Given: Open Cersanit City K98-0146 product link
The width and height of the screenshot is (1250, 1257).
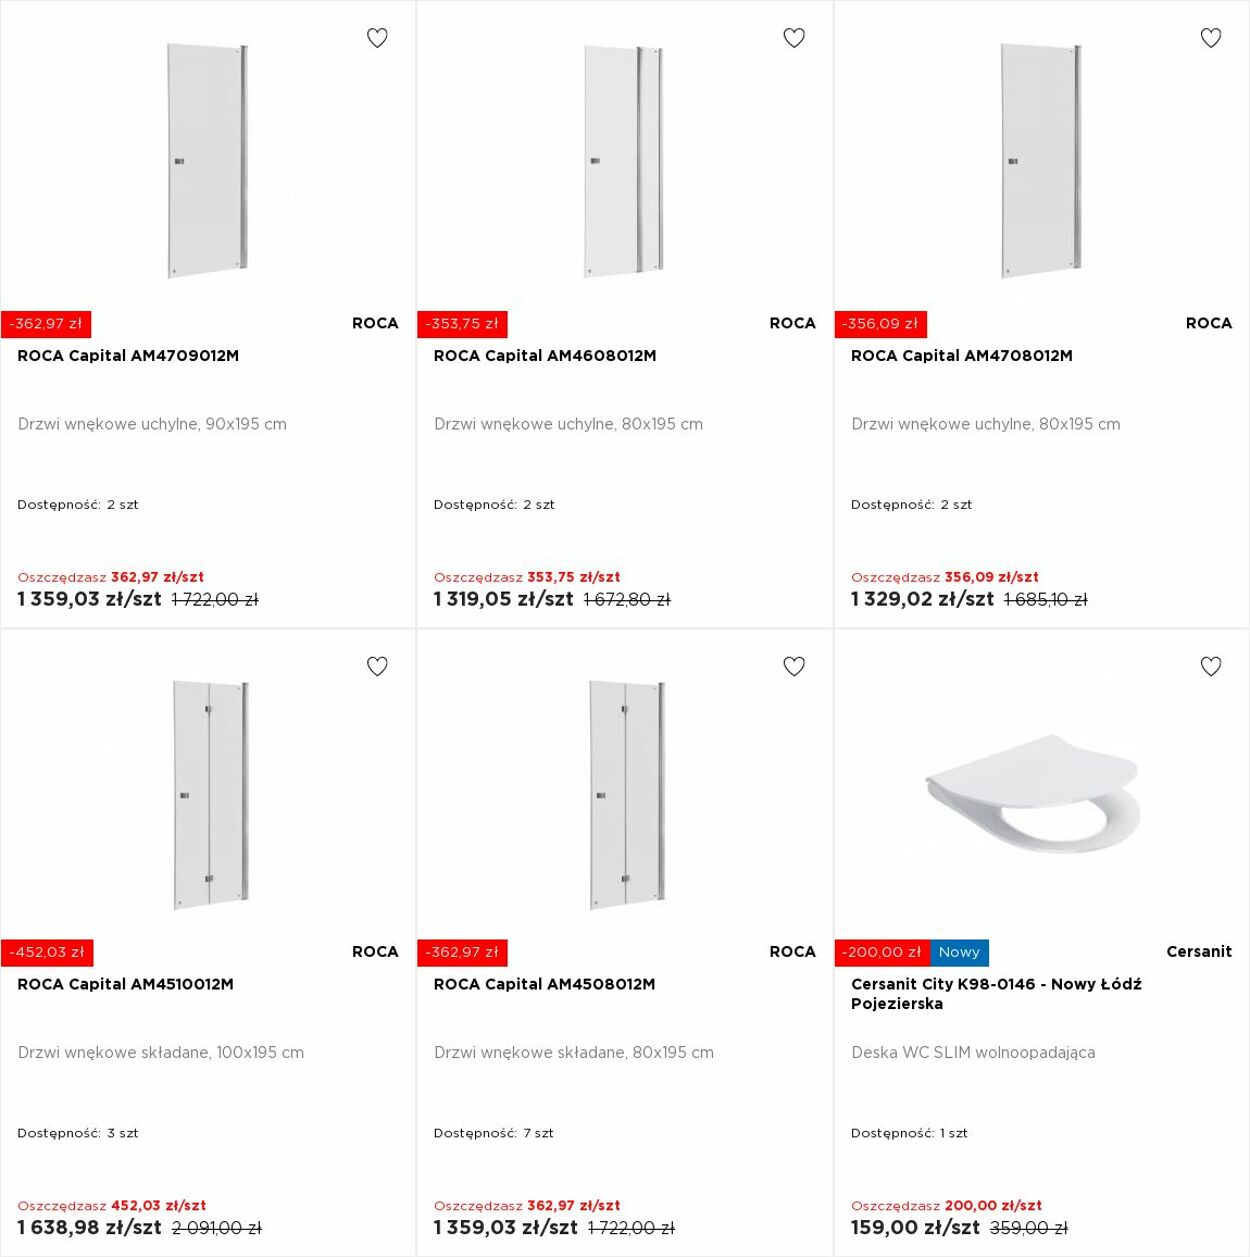Looking at the screenshot, I should click(x=996, y=994).
